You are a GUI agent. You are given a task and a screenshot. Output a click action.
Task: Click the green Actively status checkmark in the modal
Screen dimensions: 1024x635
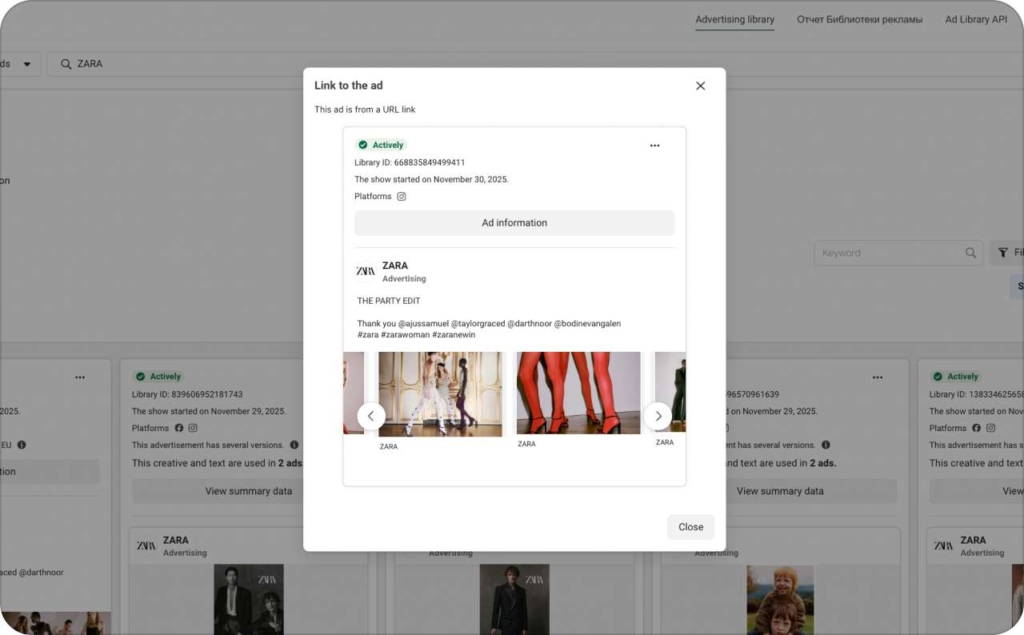(x=363, y=144)
